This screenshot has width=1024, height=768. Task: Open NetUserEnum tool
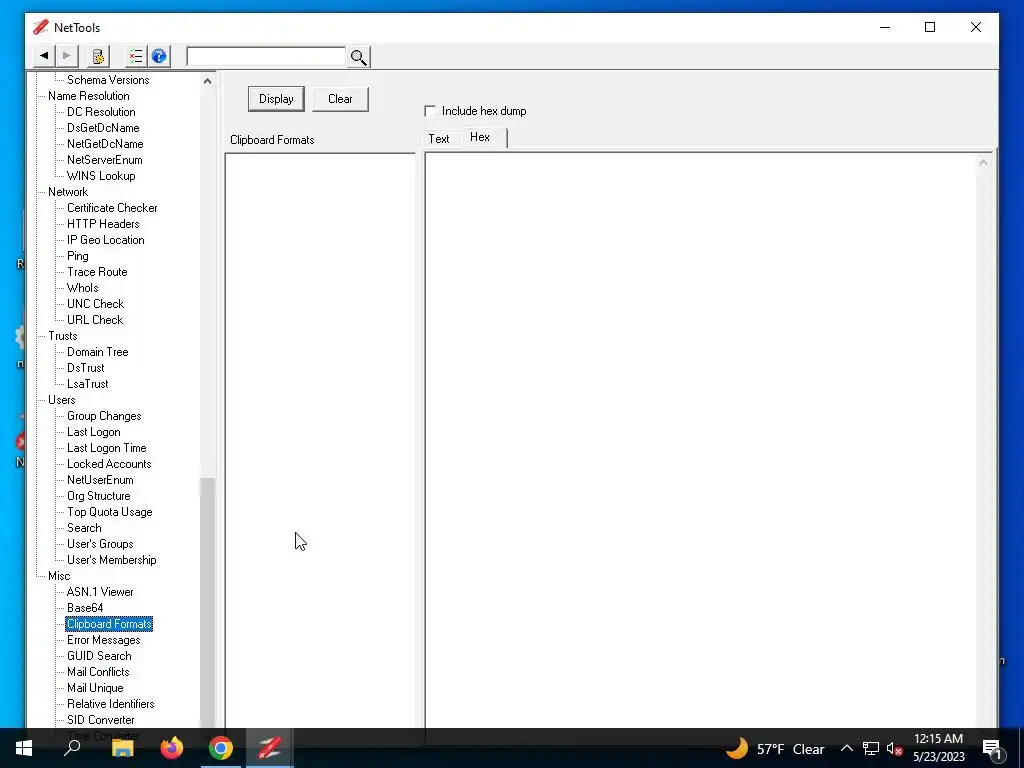tap(100, 480)
